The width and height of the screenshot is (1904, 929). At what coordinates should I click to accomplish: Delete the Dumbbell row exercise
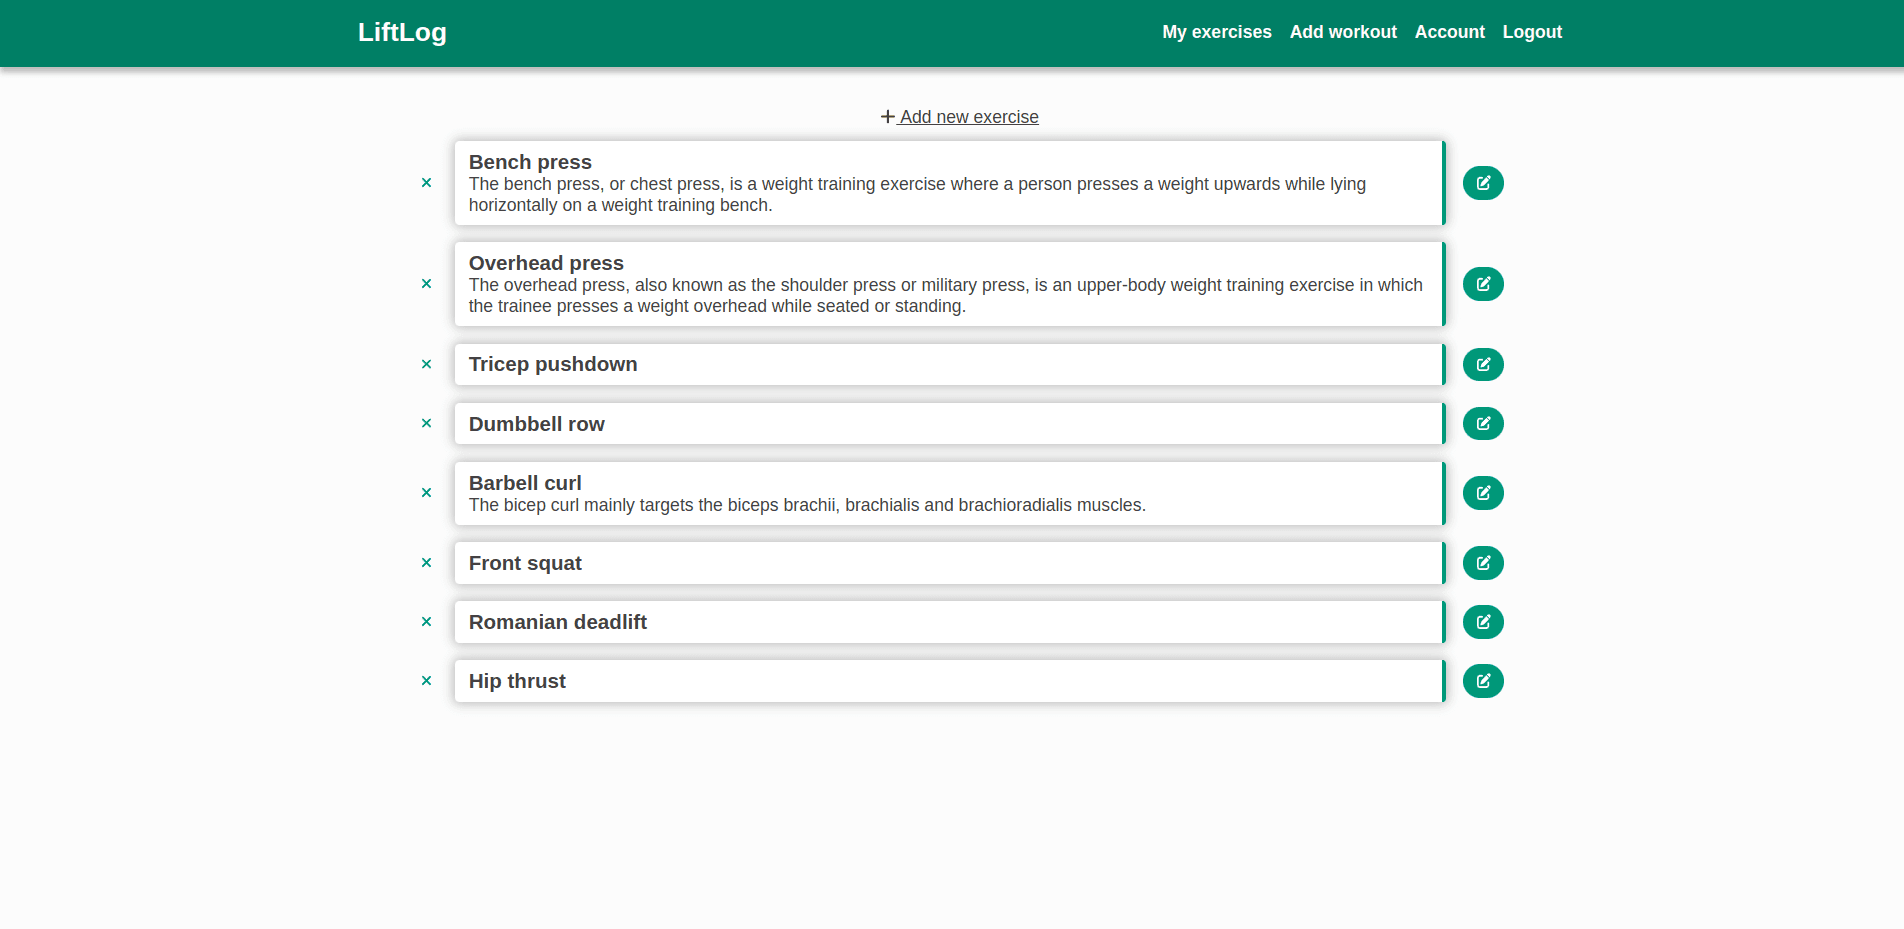pyautogui.click(x=426, y=423)
